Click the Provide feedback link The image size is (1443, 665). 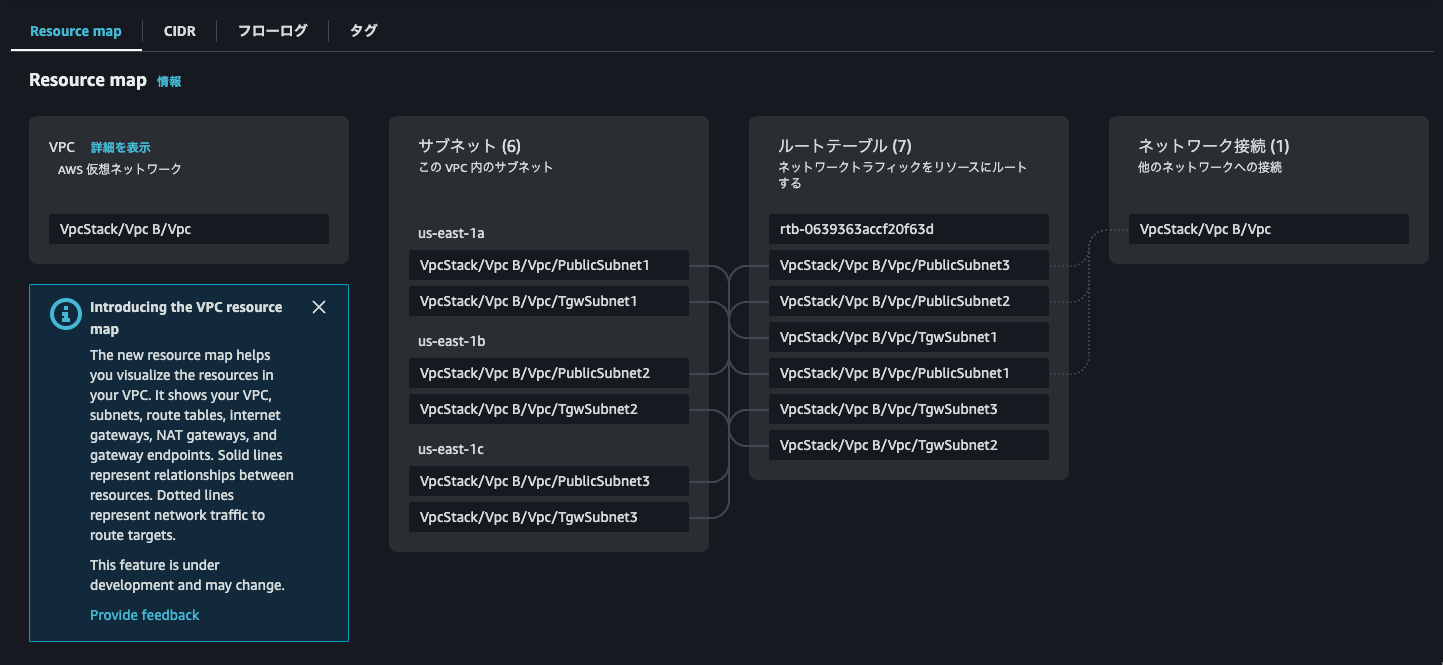click(144, 614)
